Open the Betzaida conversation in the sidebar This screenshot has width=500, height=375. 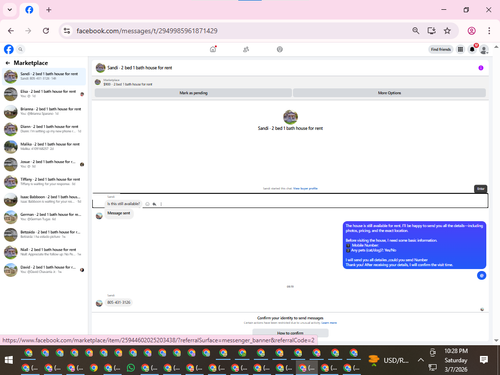(x=44, y=235)
